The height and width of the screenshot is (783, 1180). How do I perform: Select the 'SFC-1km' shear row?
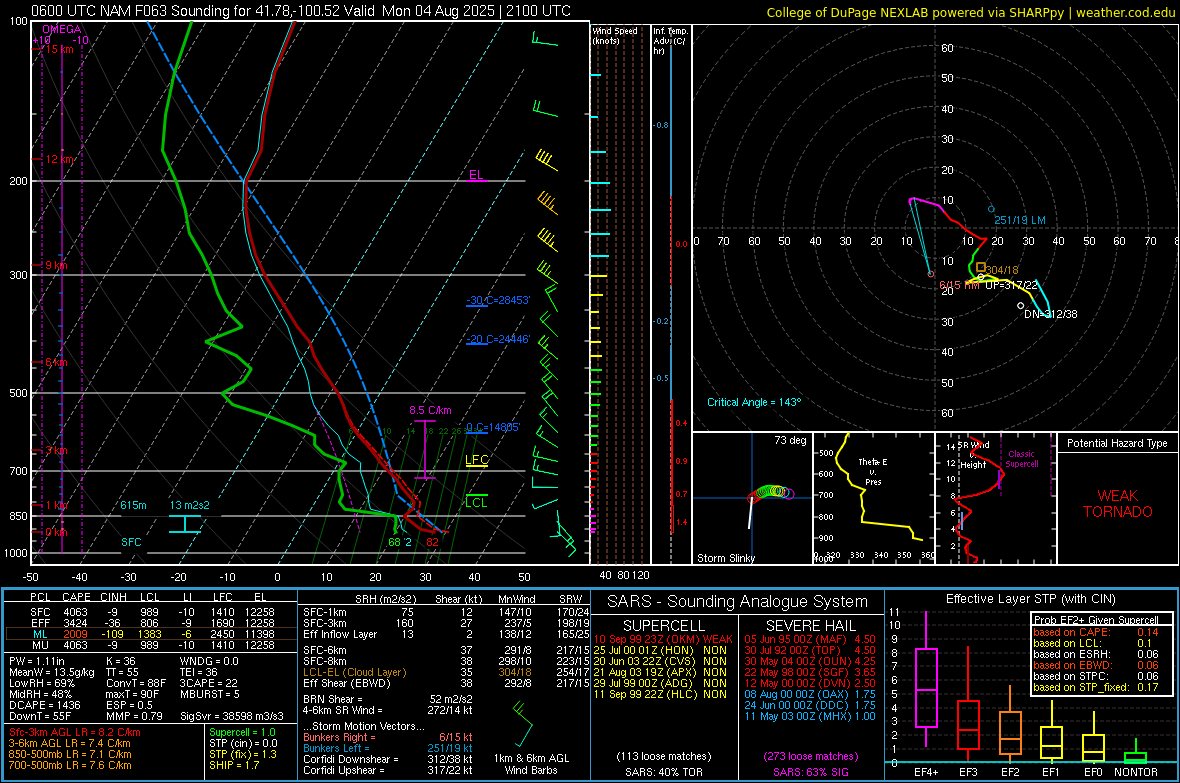pyautogui.click(x=446, y=612)
